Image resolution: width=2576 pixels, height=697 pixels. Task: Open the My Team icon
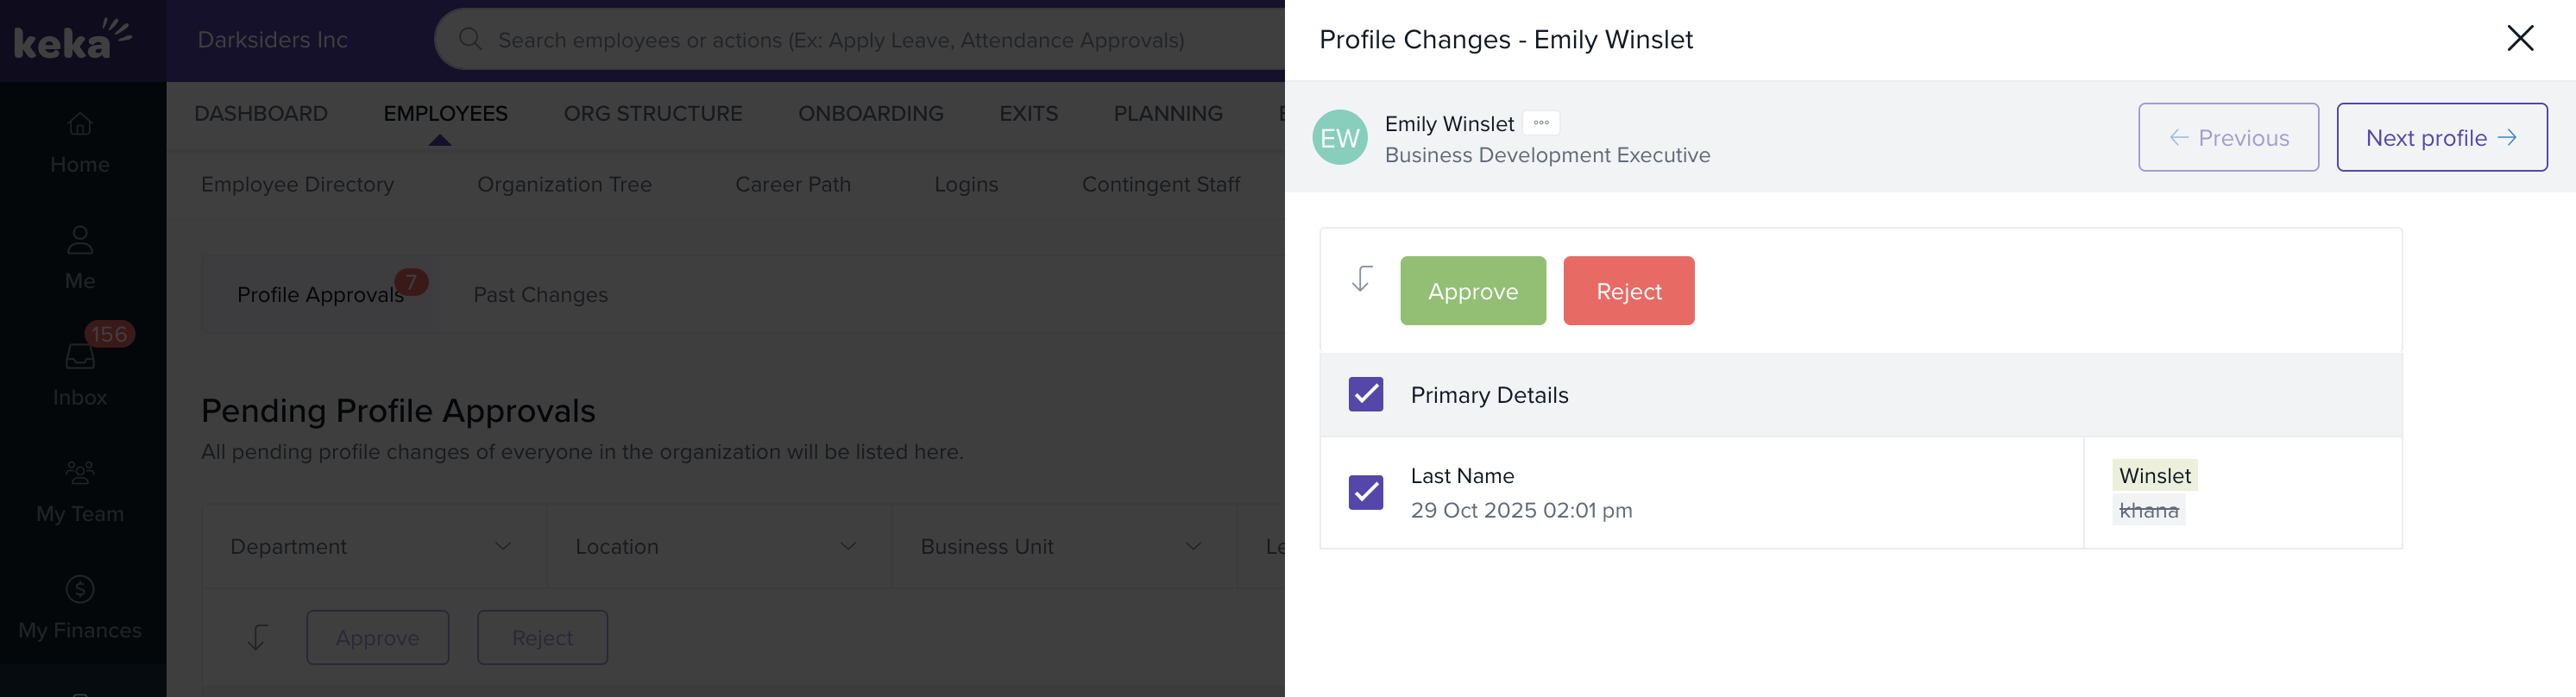click(80, 473)
